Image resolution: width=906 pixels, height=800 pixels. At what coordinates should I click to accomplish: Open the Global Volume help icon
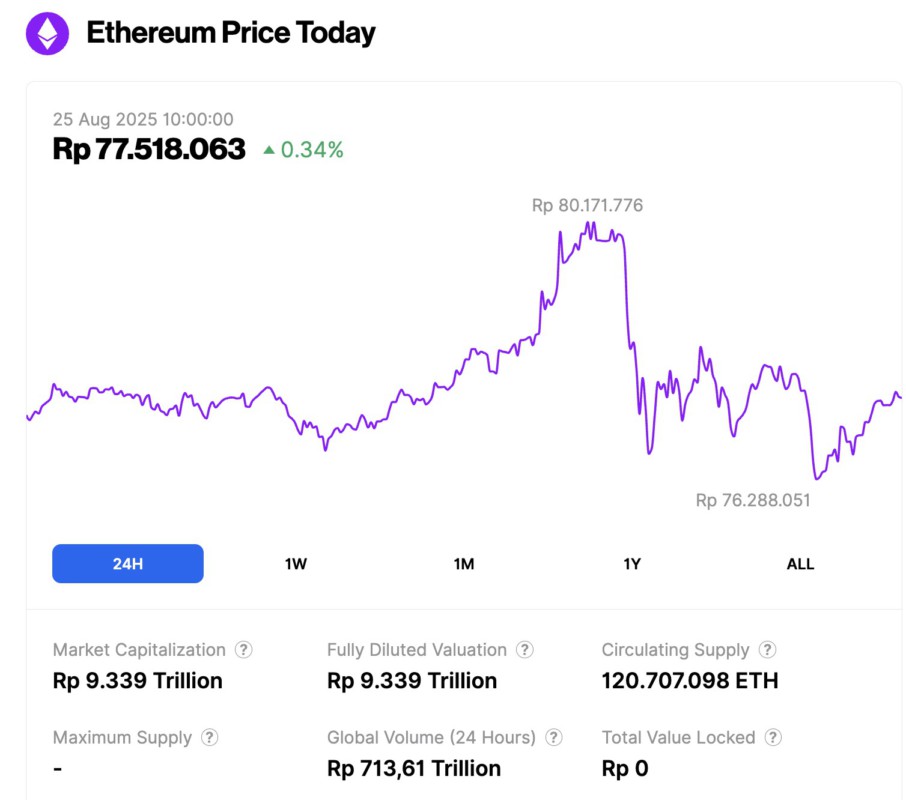(556, 738)
